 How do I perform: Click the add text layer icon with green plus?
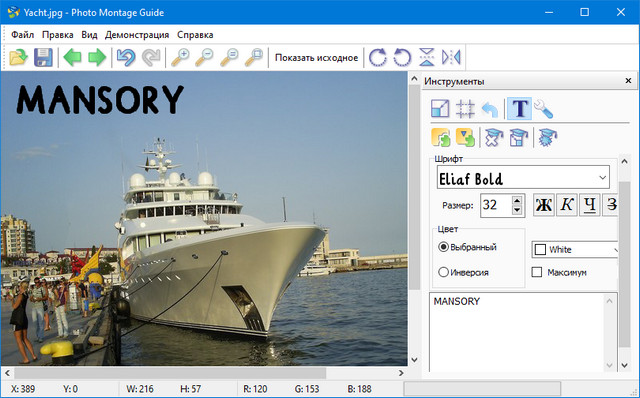(440, 137)
